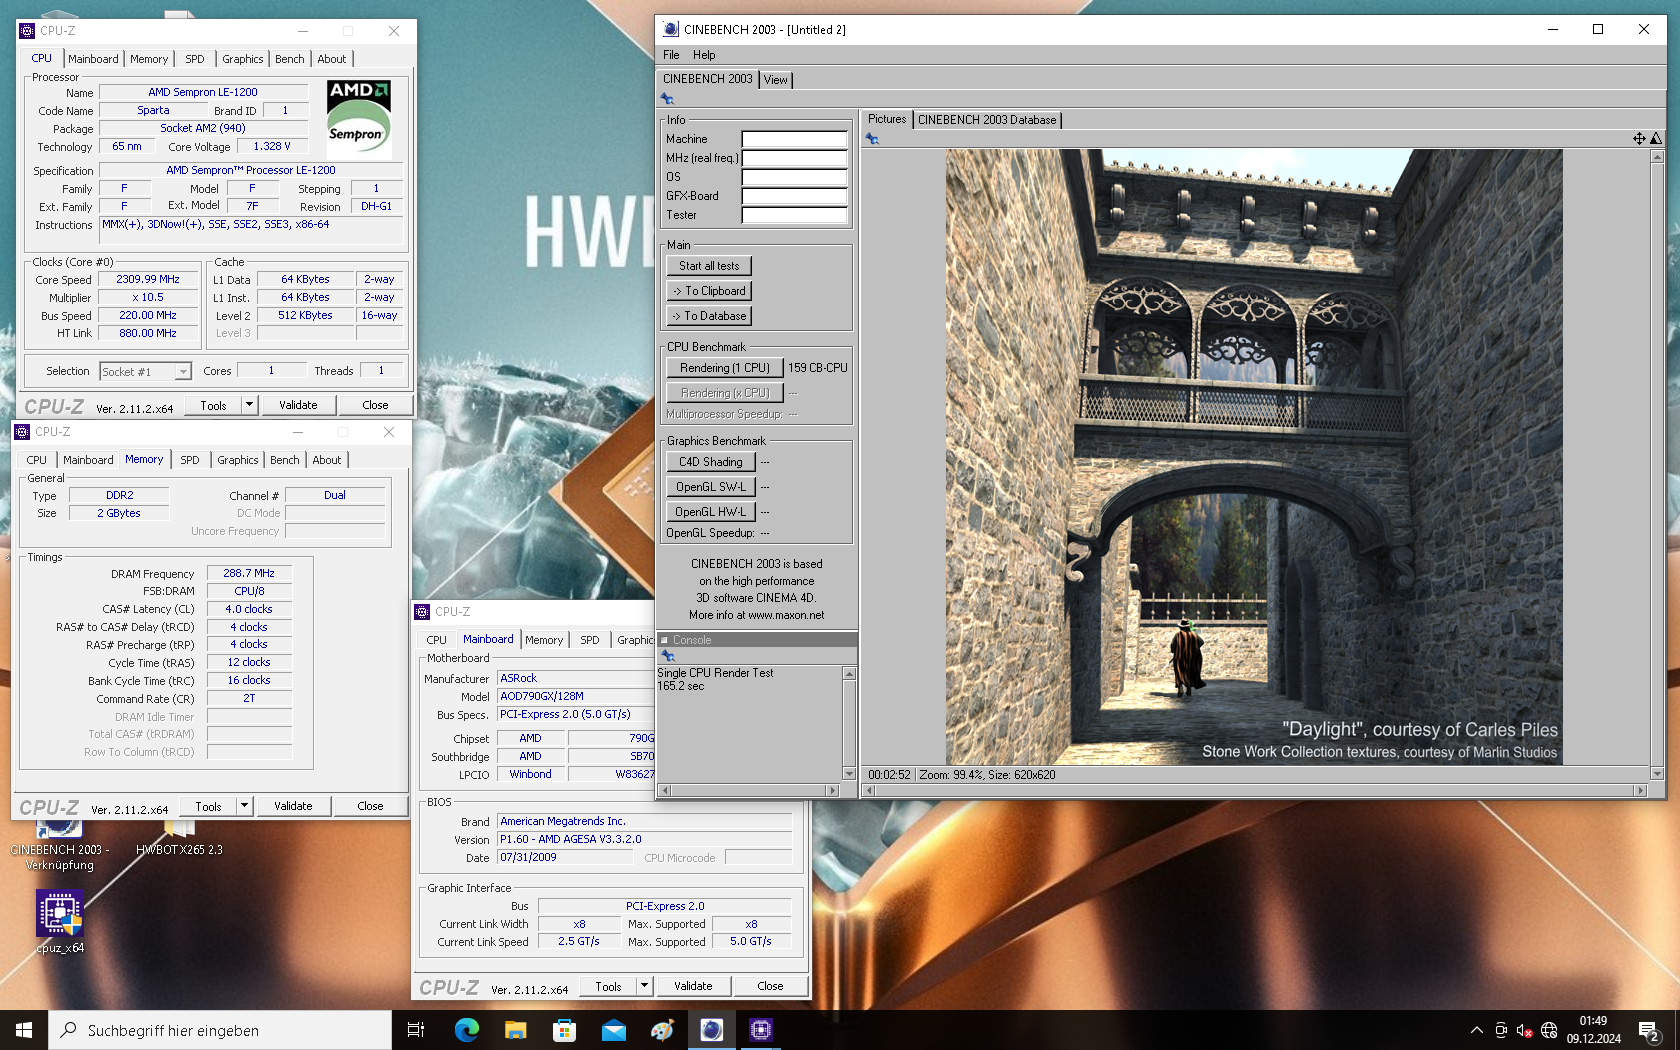This screenshot has width=1680, height=1050.
Task: Open Memory tab in CPU-Z Mainboard window
Action: 544,640
